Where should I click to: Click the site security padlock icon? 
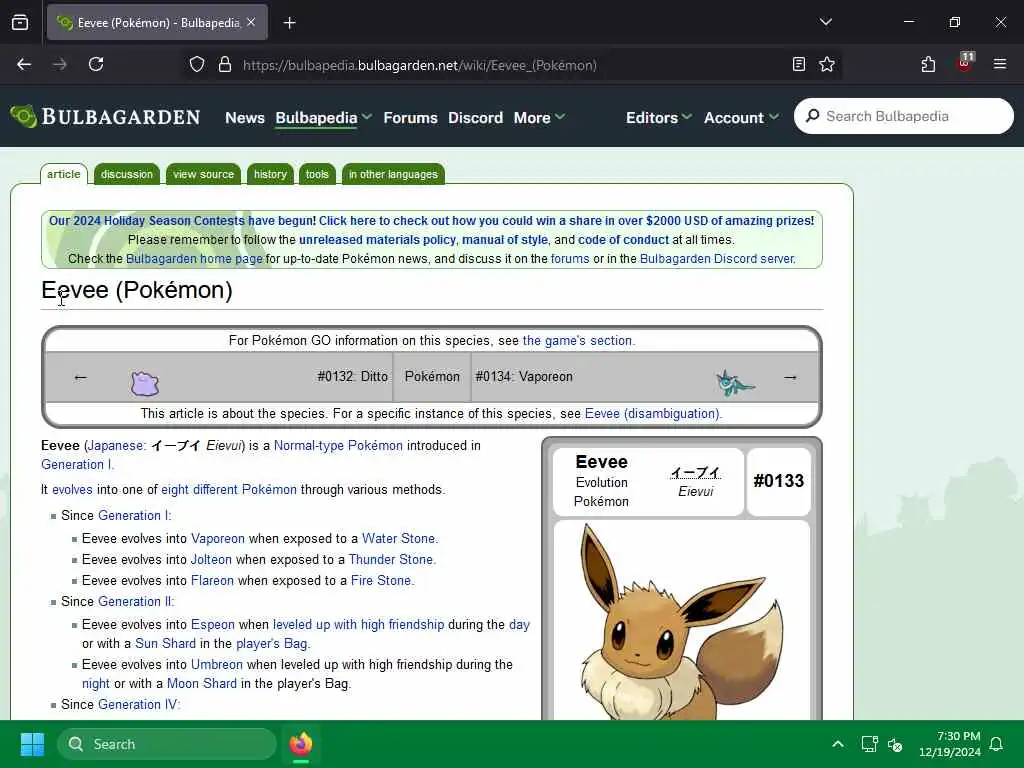pyautogui.click(x=225, y=64)
